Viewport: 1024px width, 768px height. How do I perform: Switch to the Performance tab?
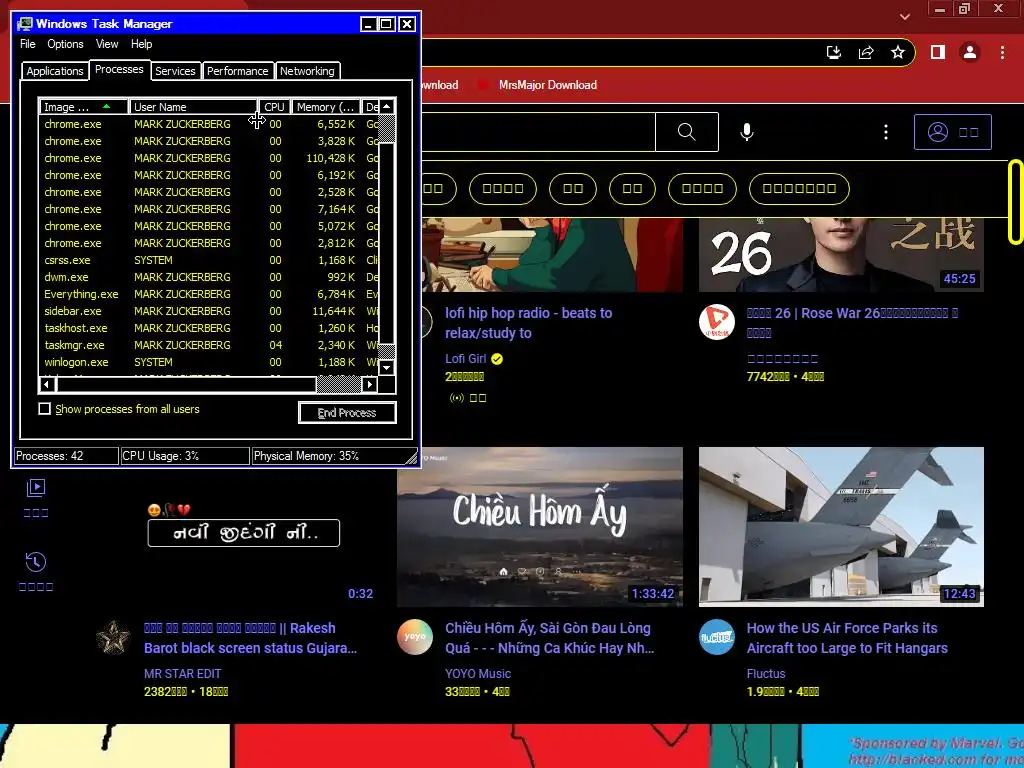click(x=237, y=71)
